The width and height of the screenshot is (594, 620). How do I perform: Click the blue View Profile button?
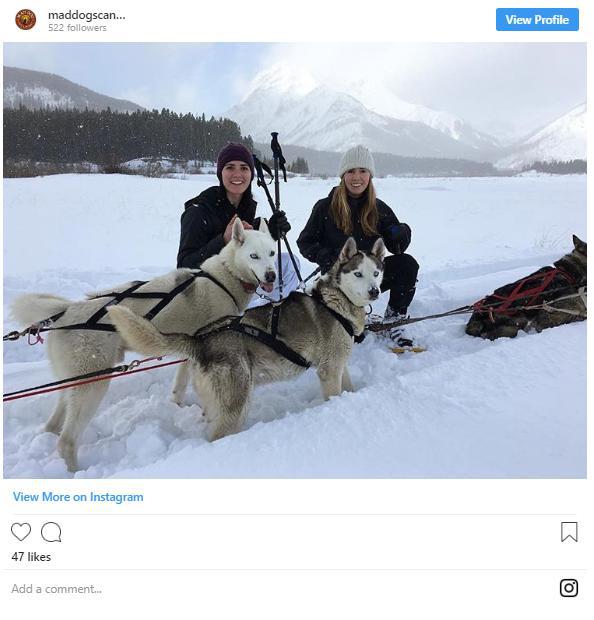[537, 19]
